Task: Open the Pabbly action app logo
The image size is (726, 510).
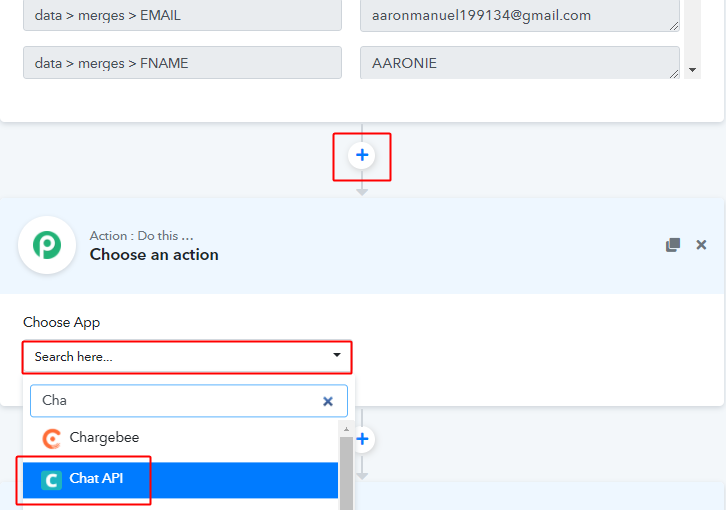Action: (x=47, y=245)
